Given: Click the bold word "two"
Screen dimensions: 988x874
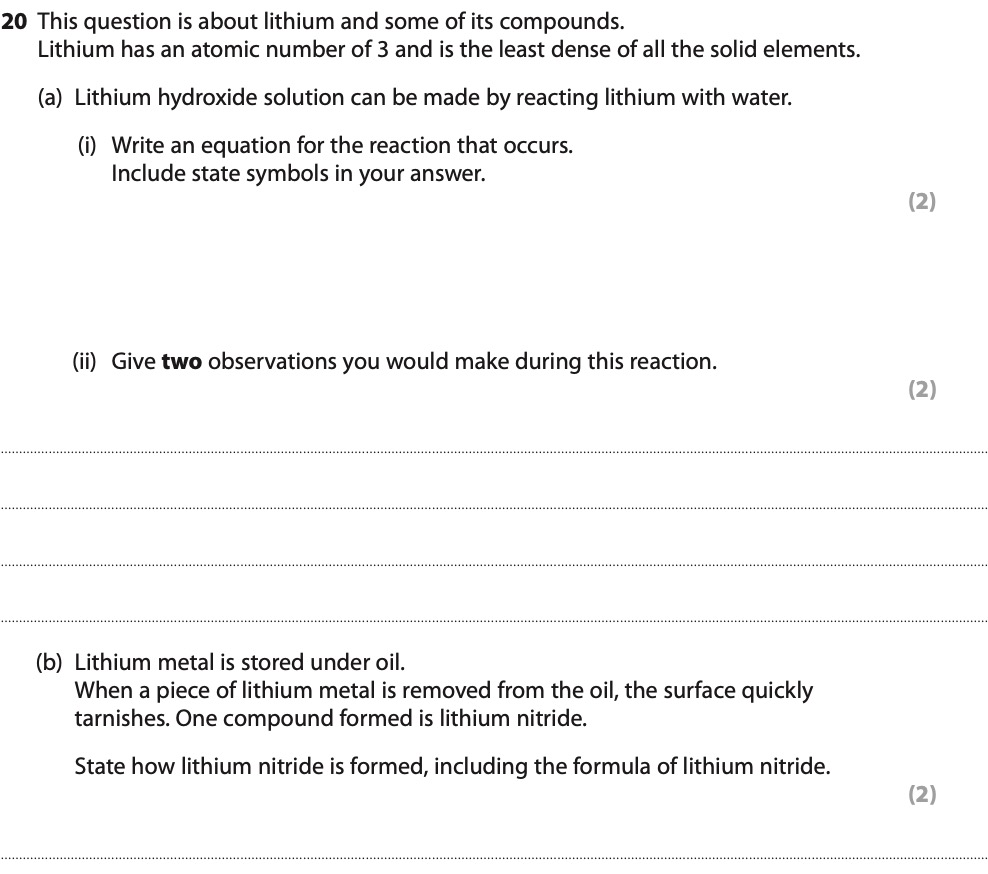Looking at the screenshot, I should pos(181,362).
